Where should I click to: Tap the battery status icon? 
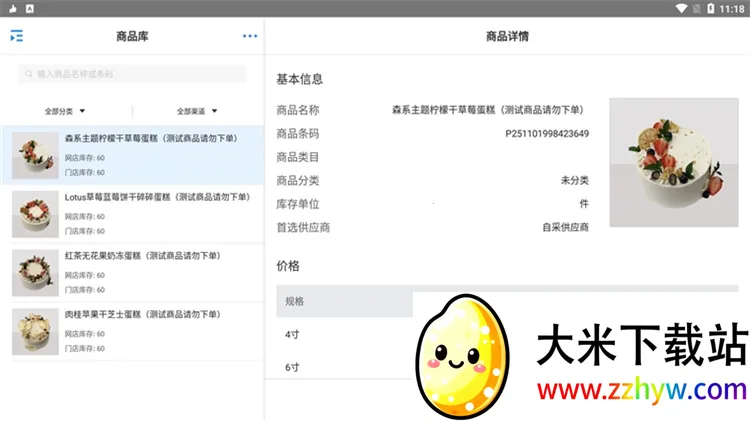click(x=712, y=8)
